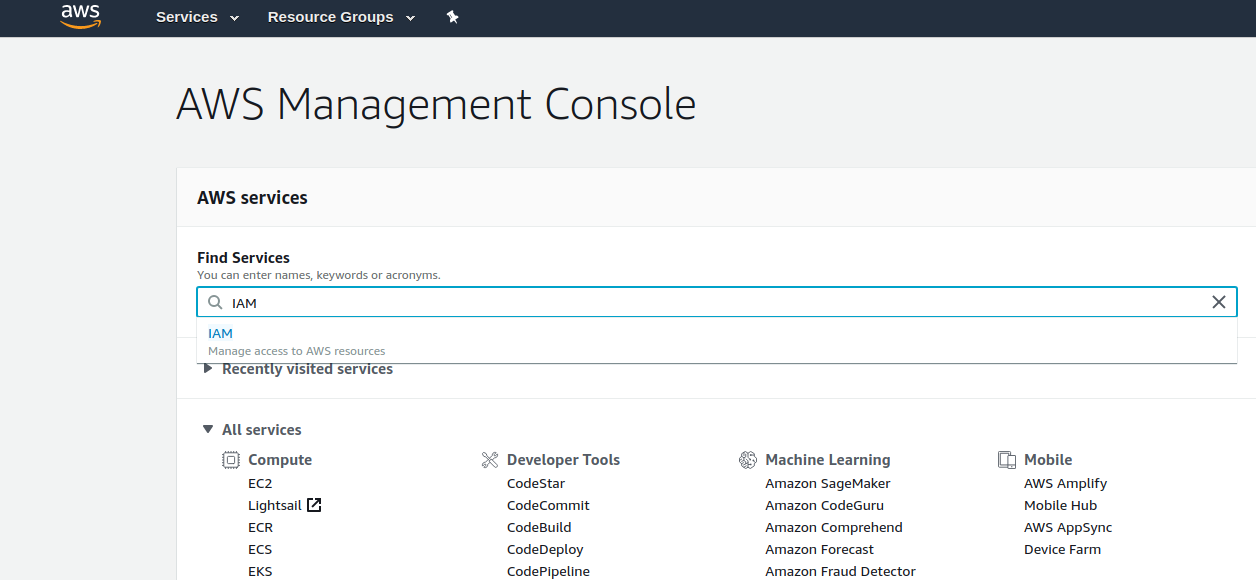
Task: Open the ECS service
Action: tap(260, 549)
